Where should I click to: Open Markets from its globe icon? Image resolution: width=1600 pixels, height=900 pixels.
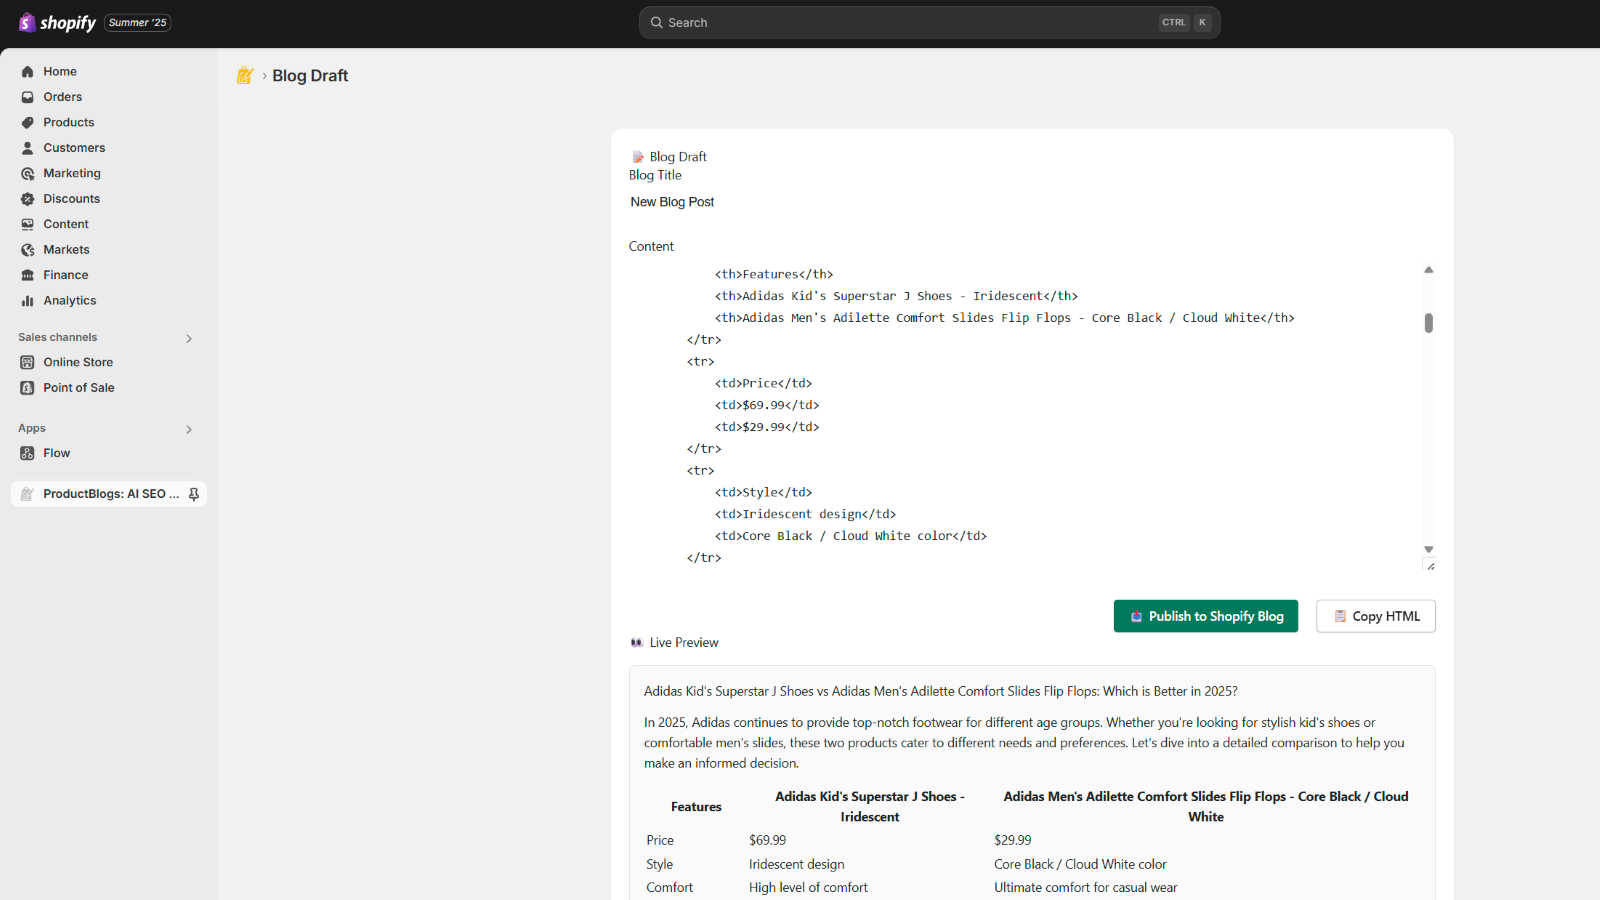[28, 249]
